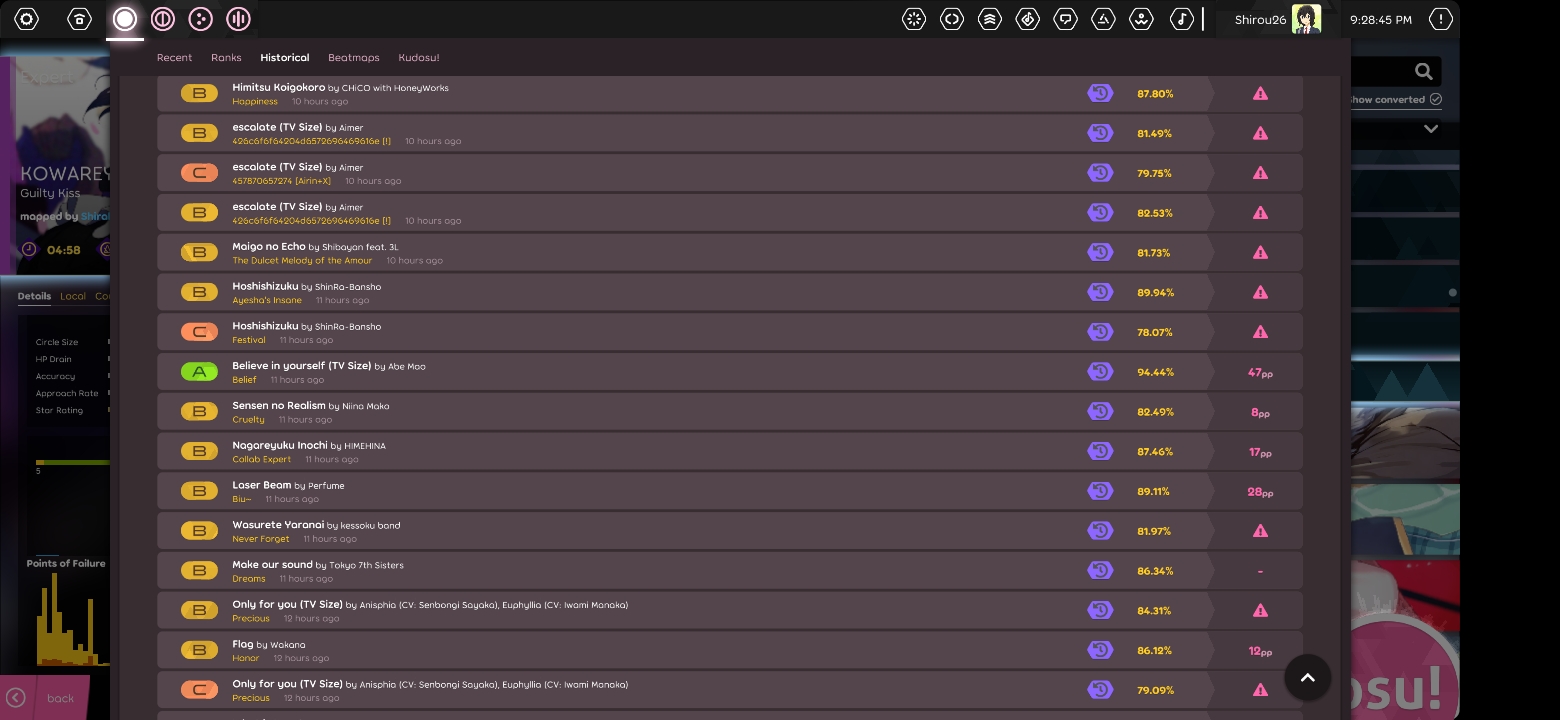Open the notifications exclamation icon

click(x=1441, y=19)
